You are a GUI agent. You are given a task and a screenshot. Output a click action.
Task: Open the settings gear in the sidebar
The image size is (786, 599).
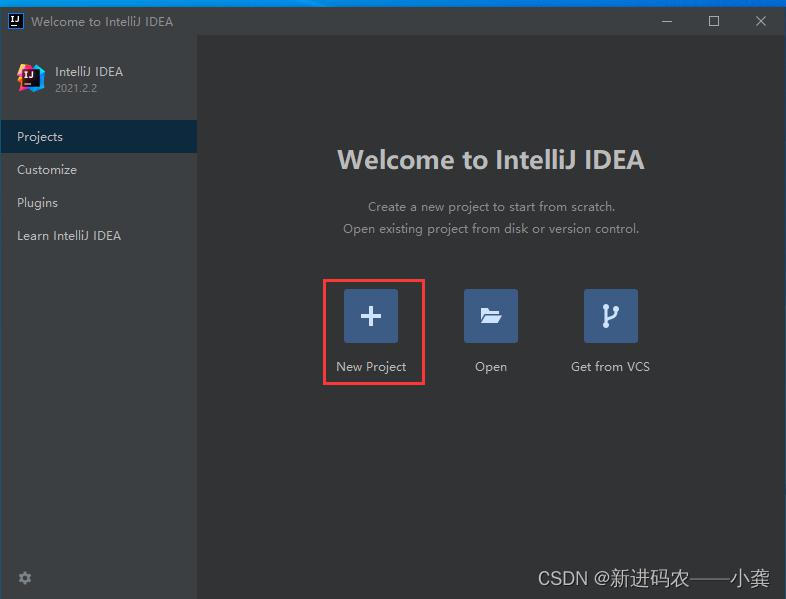coord(25,577)
